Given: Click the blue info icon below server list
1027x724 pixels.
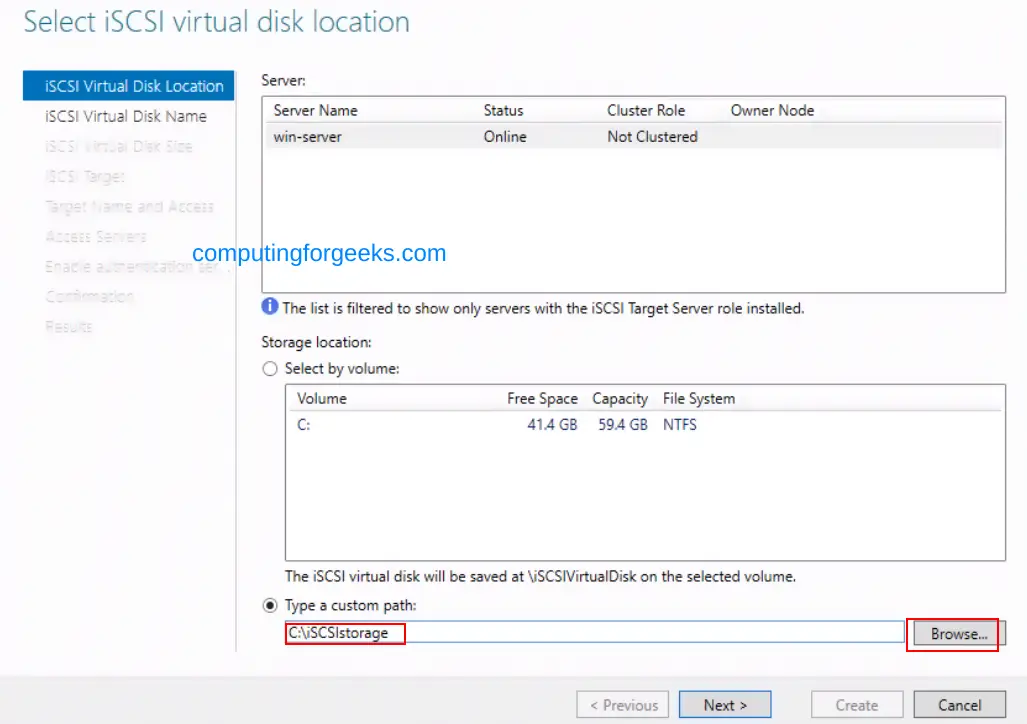Looking at the screenshot, I should tap(269, 308).
